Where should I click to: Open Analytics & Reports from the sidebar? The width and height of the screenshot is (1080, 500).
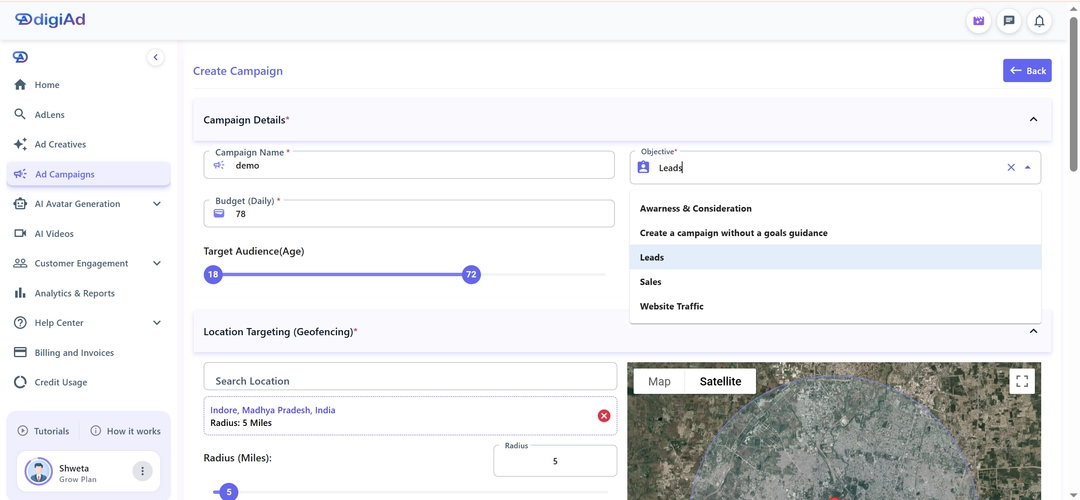[x=88, y=293]
